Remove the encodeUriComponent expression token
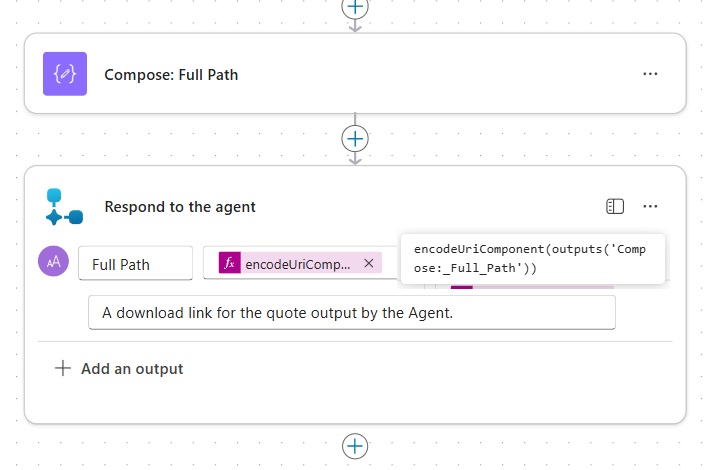The image size is (706, 470). coord(368,263)
